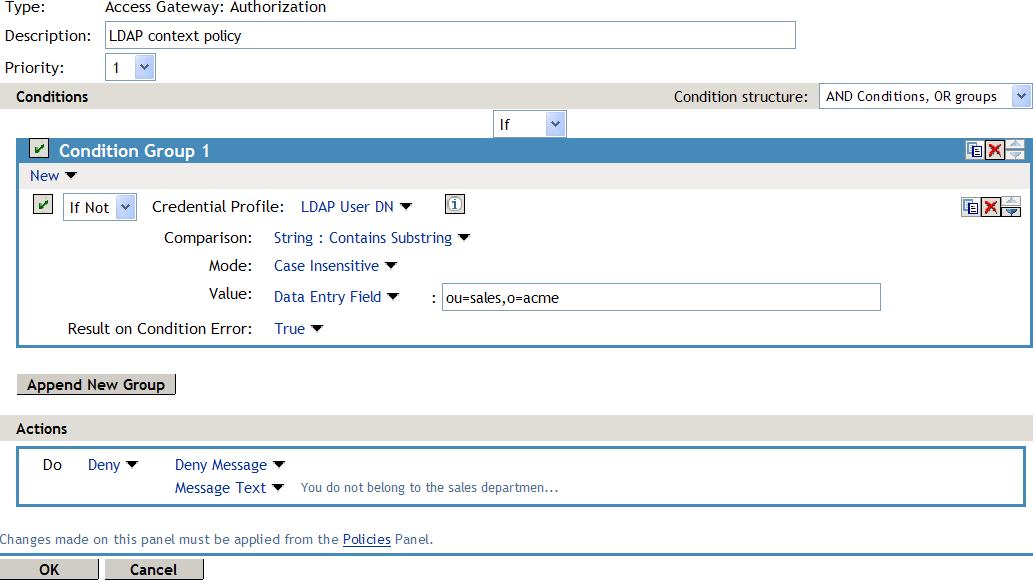This screenshot has height=580, width=1033.
Task: Move Condition Group 1 down
Action: coord(1015,153)
